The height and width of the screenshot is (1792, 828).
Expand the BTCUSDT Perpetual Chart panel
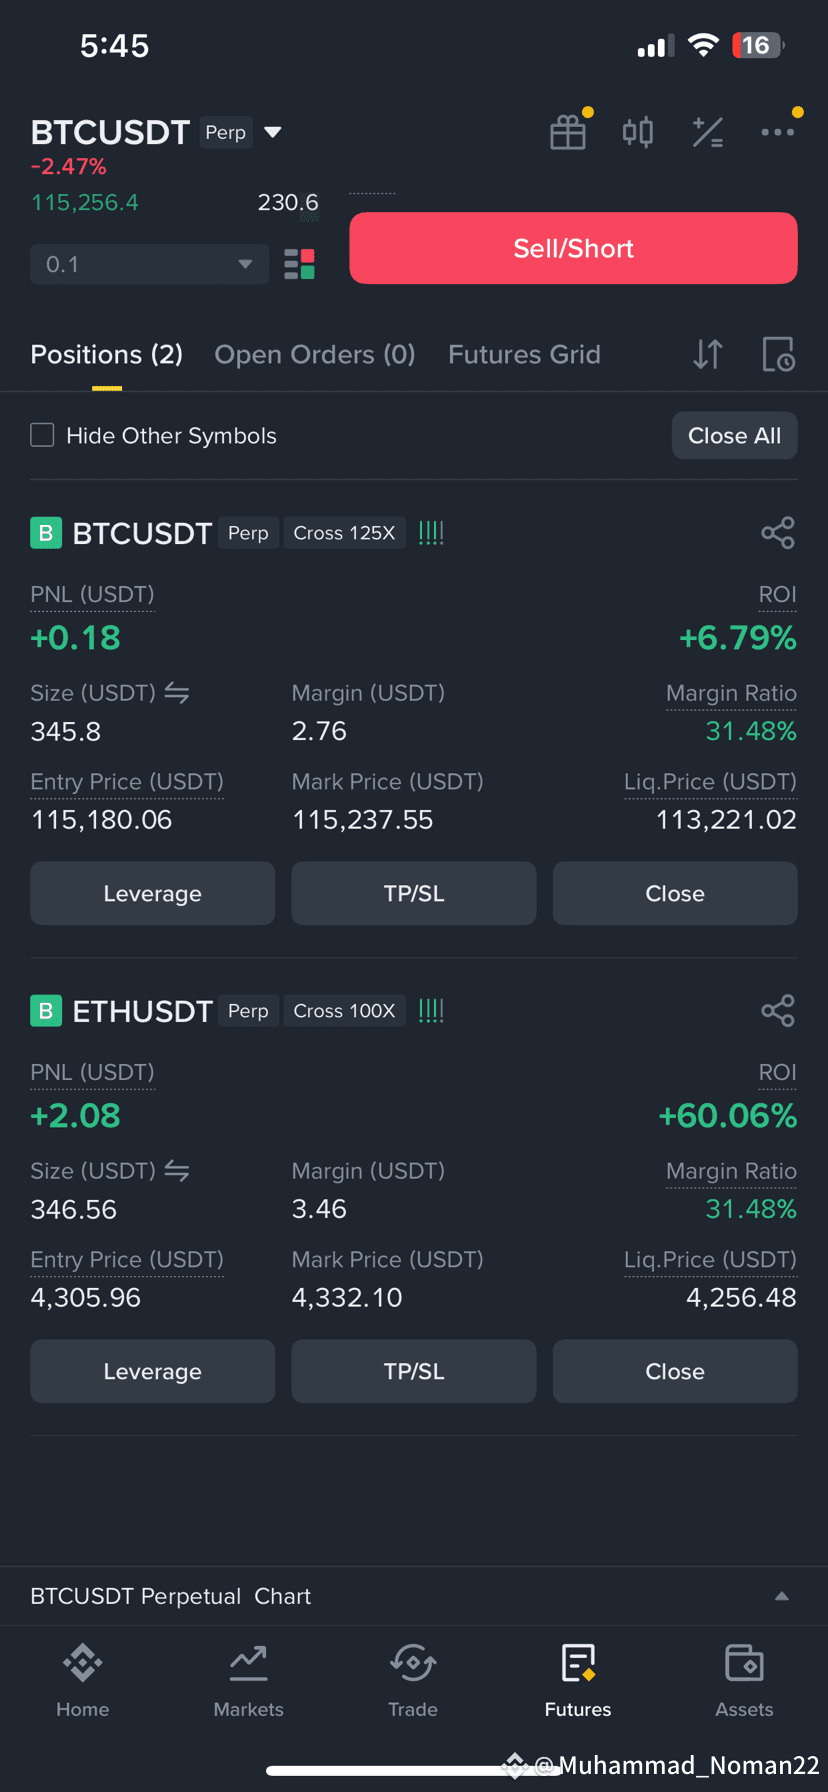(x=414, y=1596)
